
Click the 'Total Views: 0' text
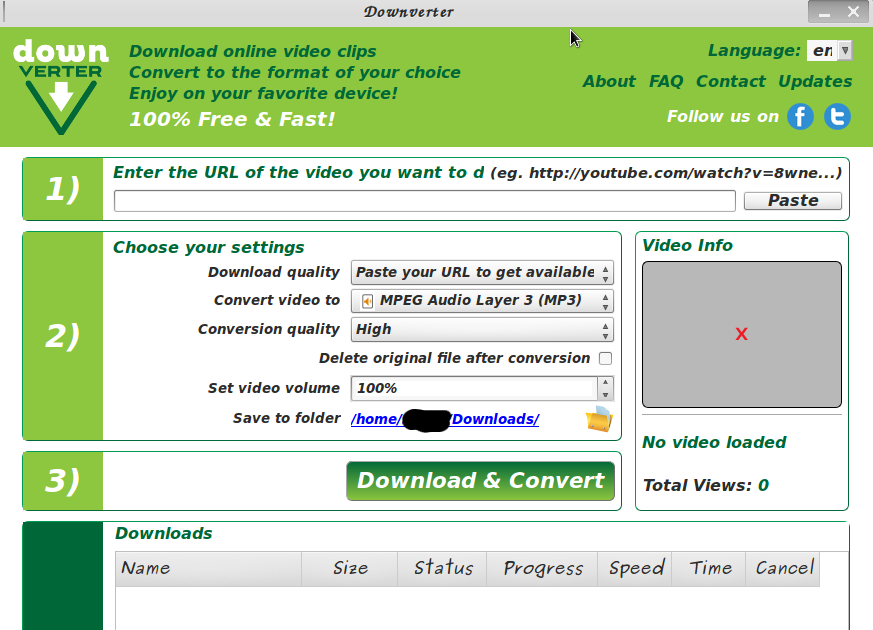click(706, 485)
